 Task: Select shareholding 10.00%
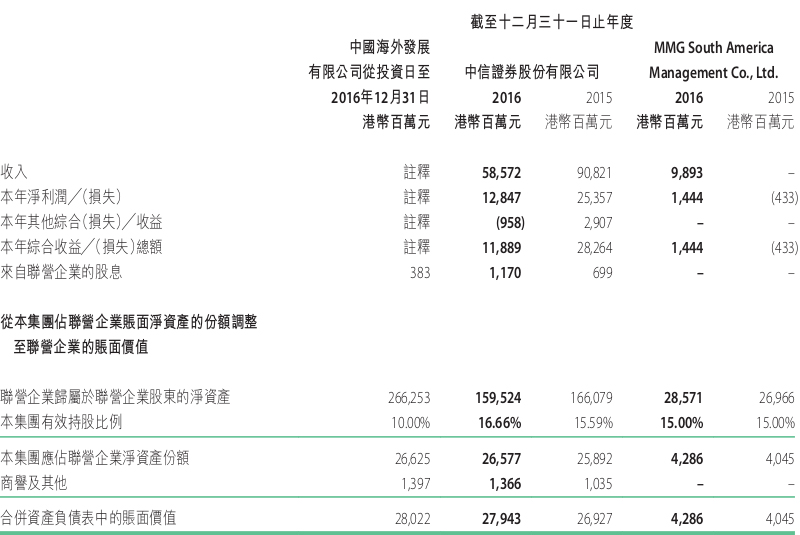click(411, 423)
